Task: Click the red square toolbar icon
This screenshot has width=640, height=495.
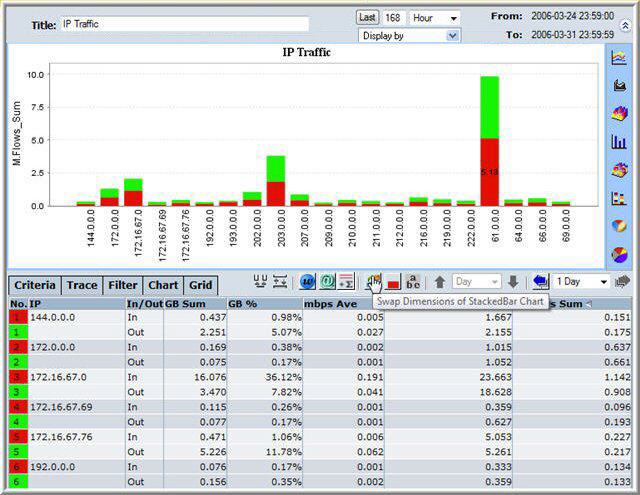Action: [393, 283]
